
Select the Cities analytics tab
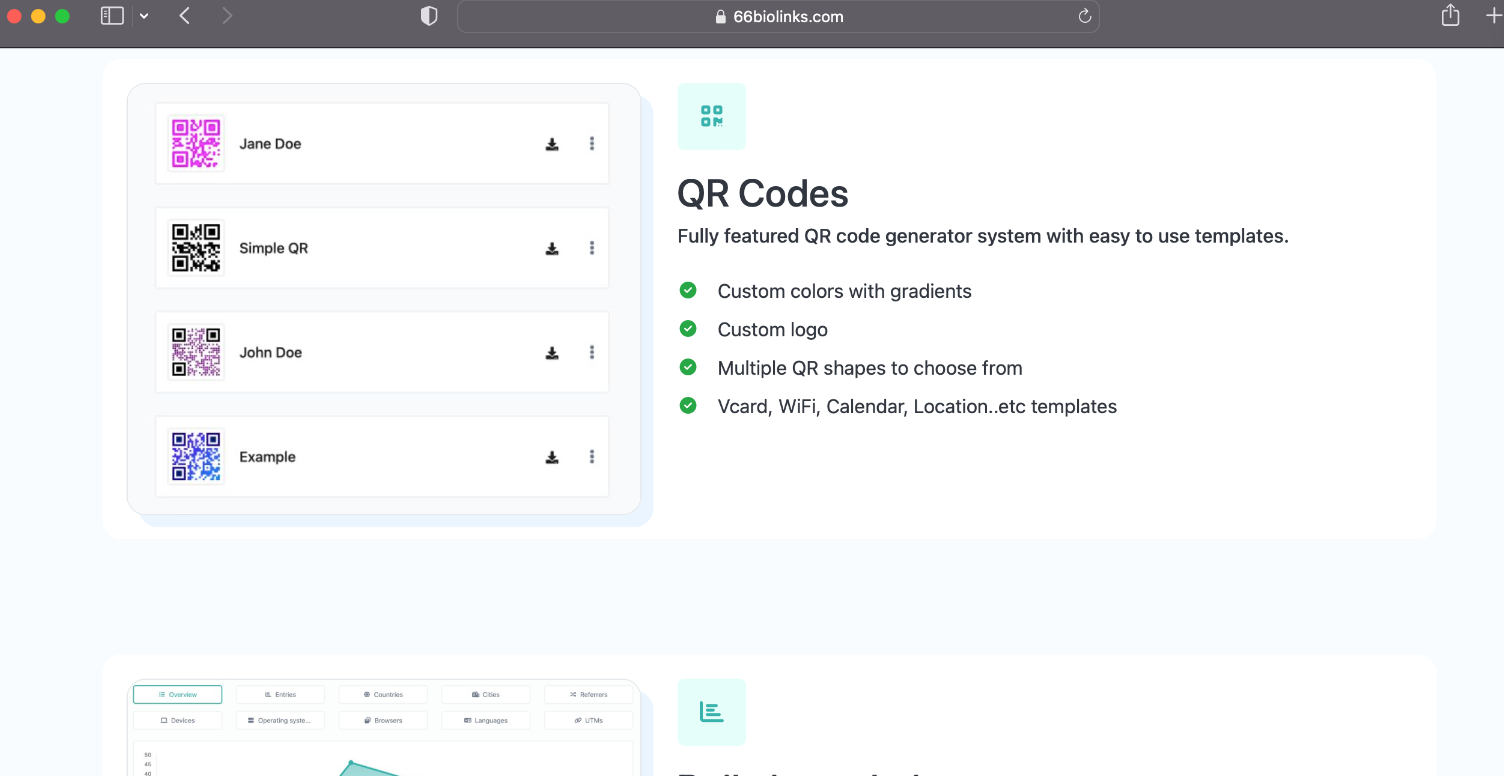coord(486,694)
